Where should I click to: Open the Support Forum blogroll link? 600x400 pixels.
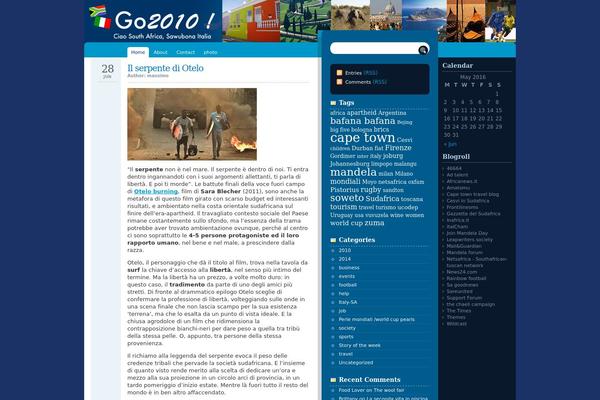464,298
